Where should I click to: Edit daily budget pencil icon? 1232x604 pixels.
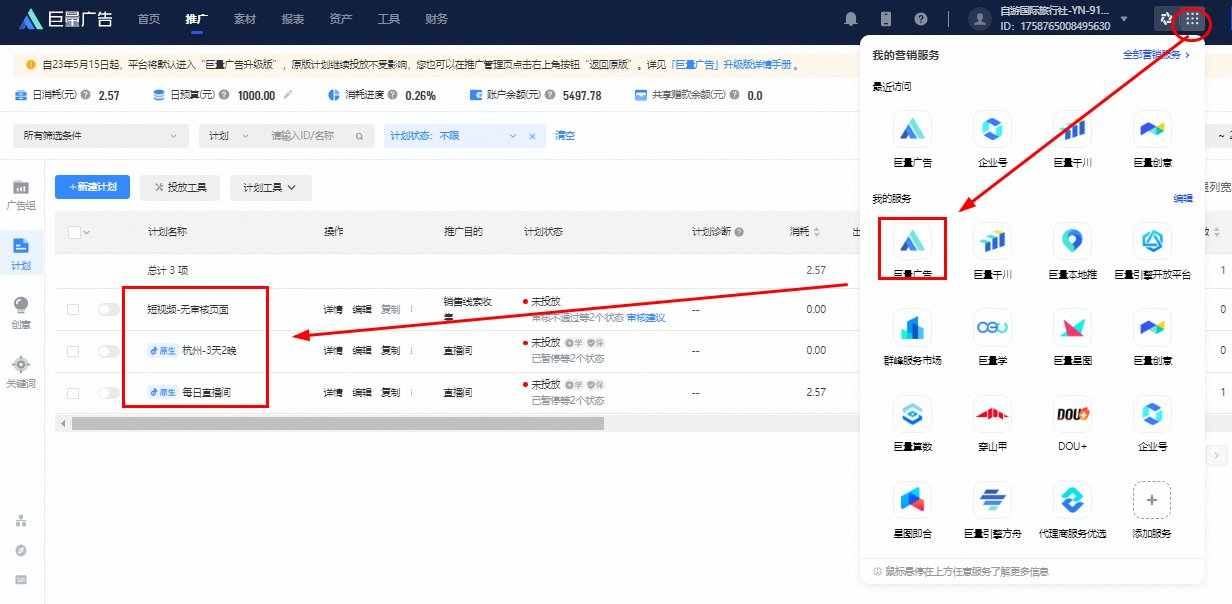point(288,95)
